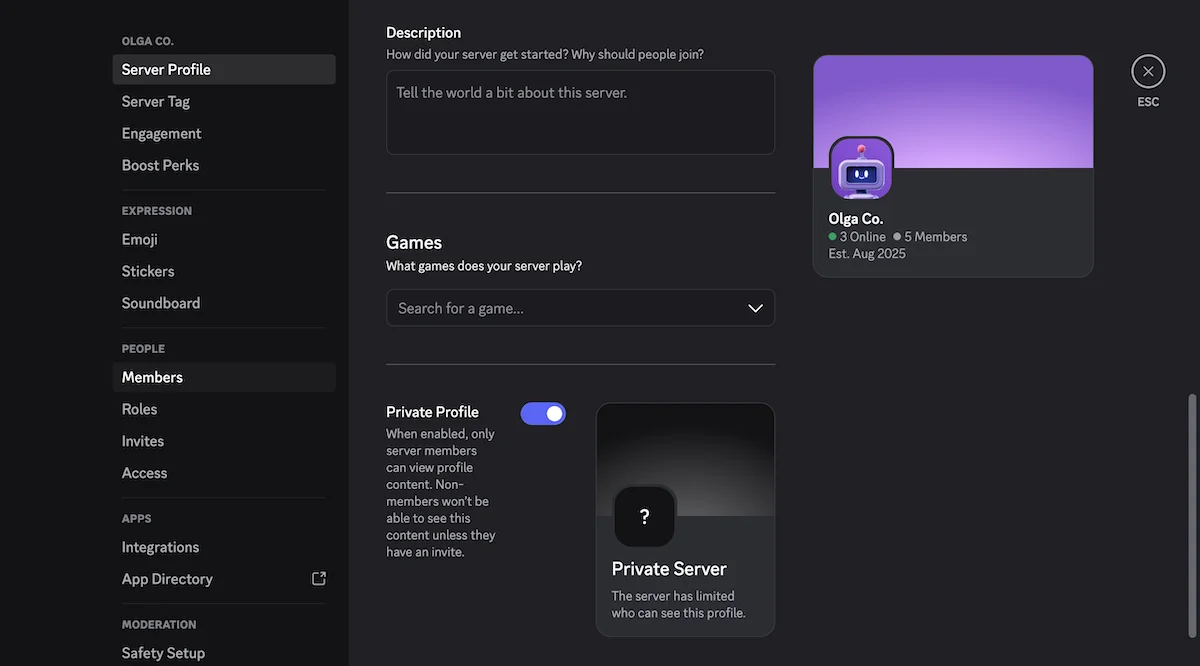Disable the Private Profile toggle
Image resolution: width=1200 pixels, height=666 pixels.
[x=543, y=413]
